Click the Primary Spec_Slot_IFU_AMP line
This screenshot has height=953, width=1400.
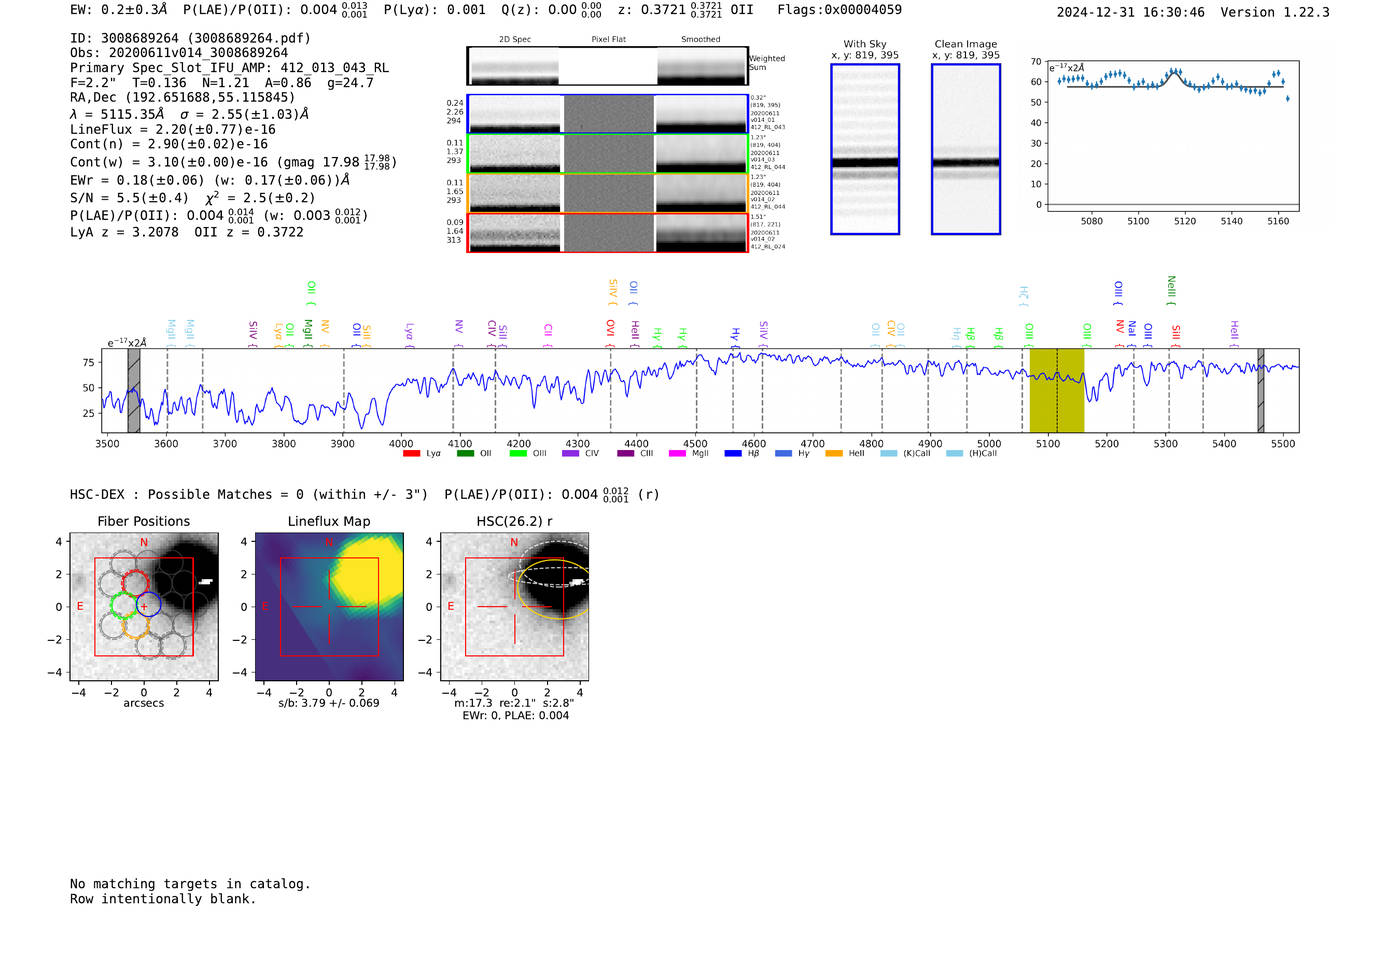pos(229,68)
